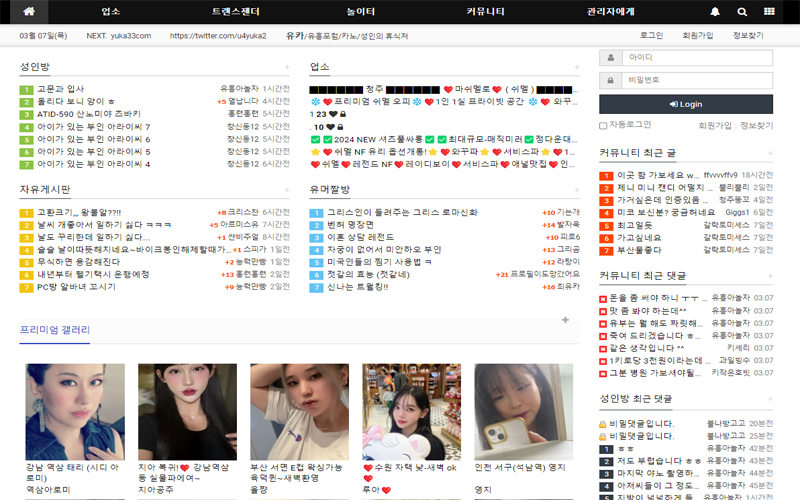Select the 놀이터 menu item

pyautogui.click(x=361, y=12)
